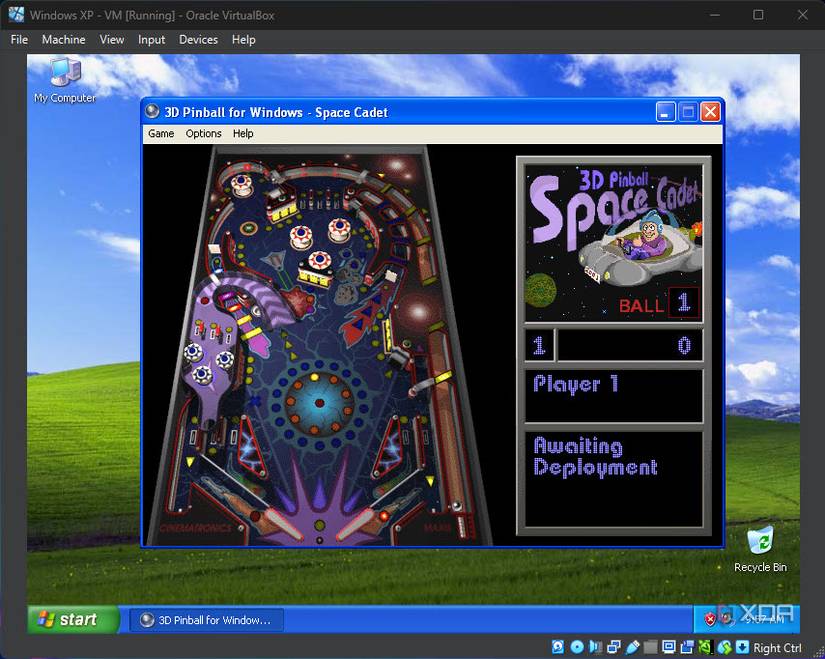The image size is (825, 659).
Task: Open the Machine menu in VirtualBox
Action: pyautogui.click(x=63, y=40)
